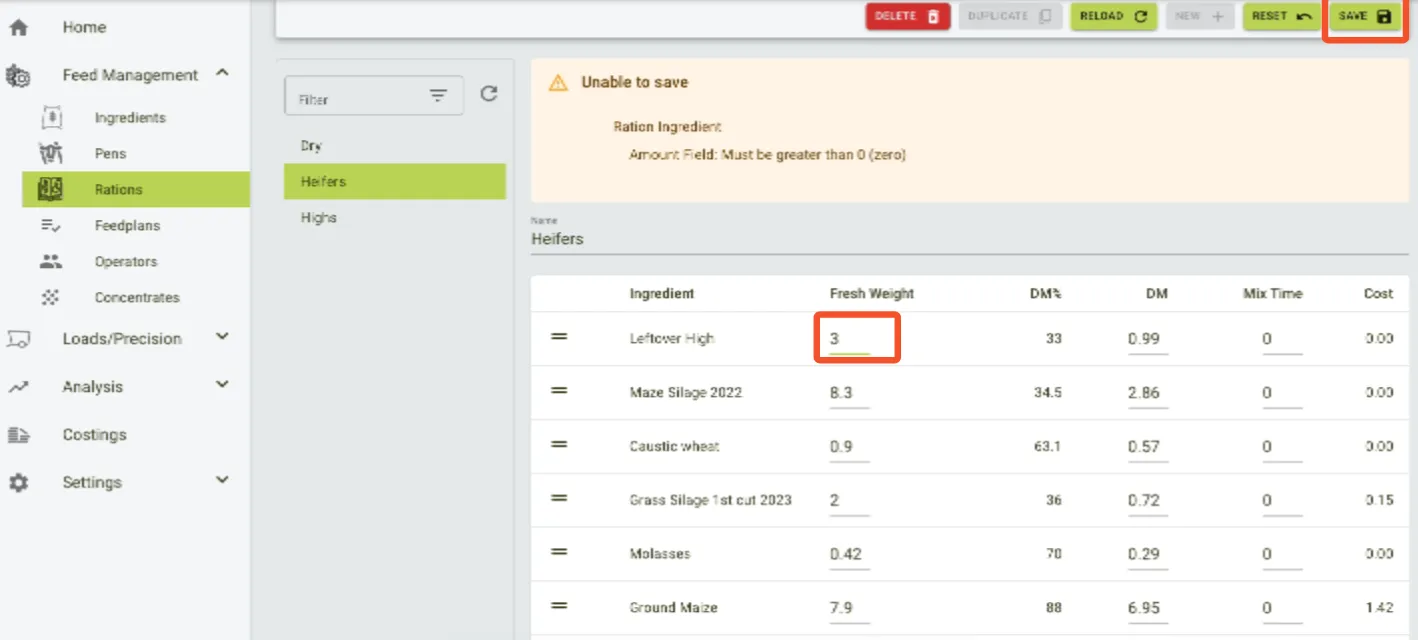Image resolution: width=1418 pixels, height=640 pixels.
Task: Refresh the ration list with circular arrow
Action: click(x=488, y=94)
